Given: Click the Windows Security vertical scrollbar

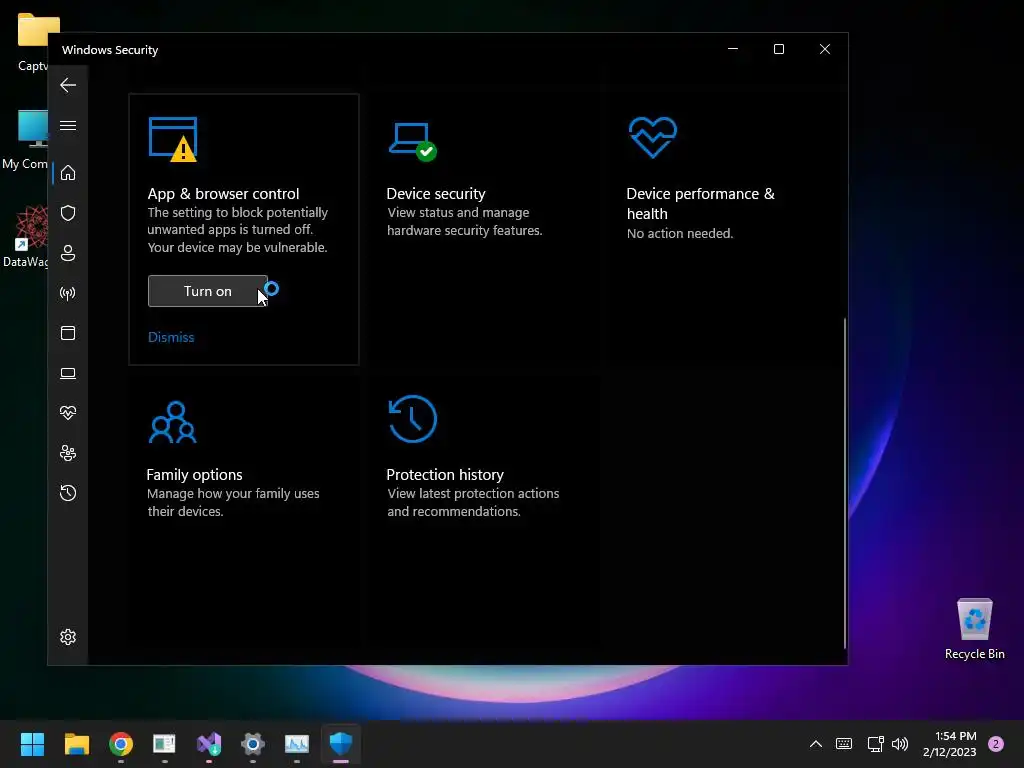Looking at the screenshot, I should point(845,483).
